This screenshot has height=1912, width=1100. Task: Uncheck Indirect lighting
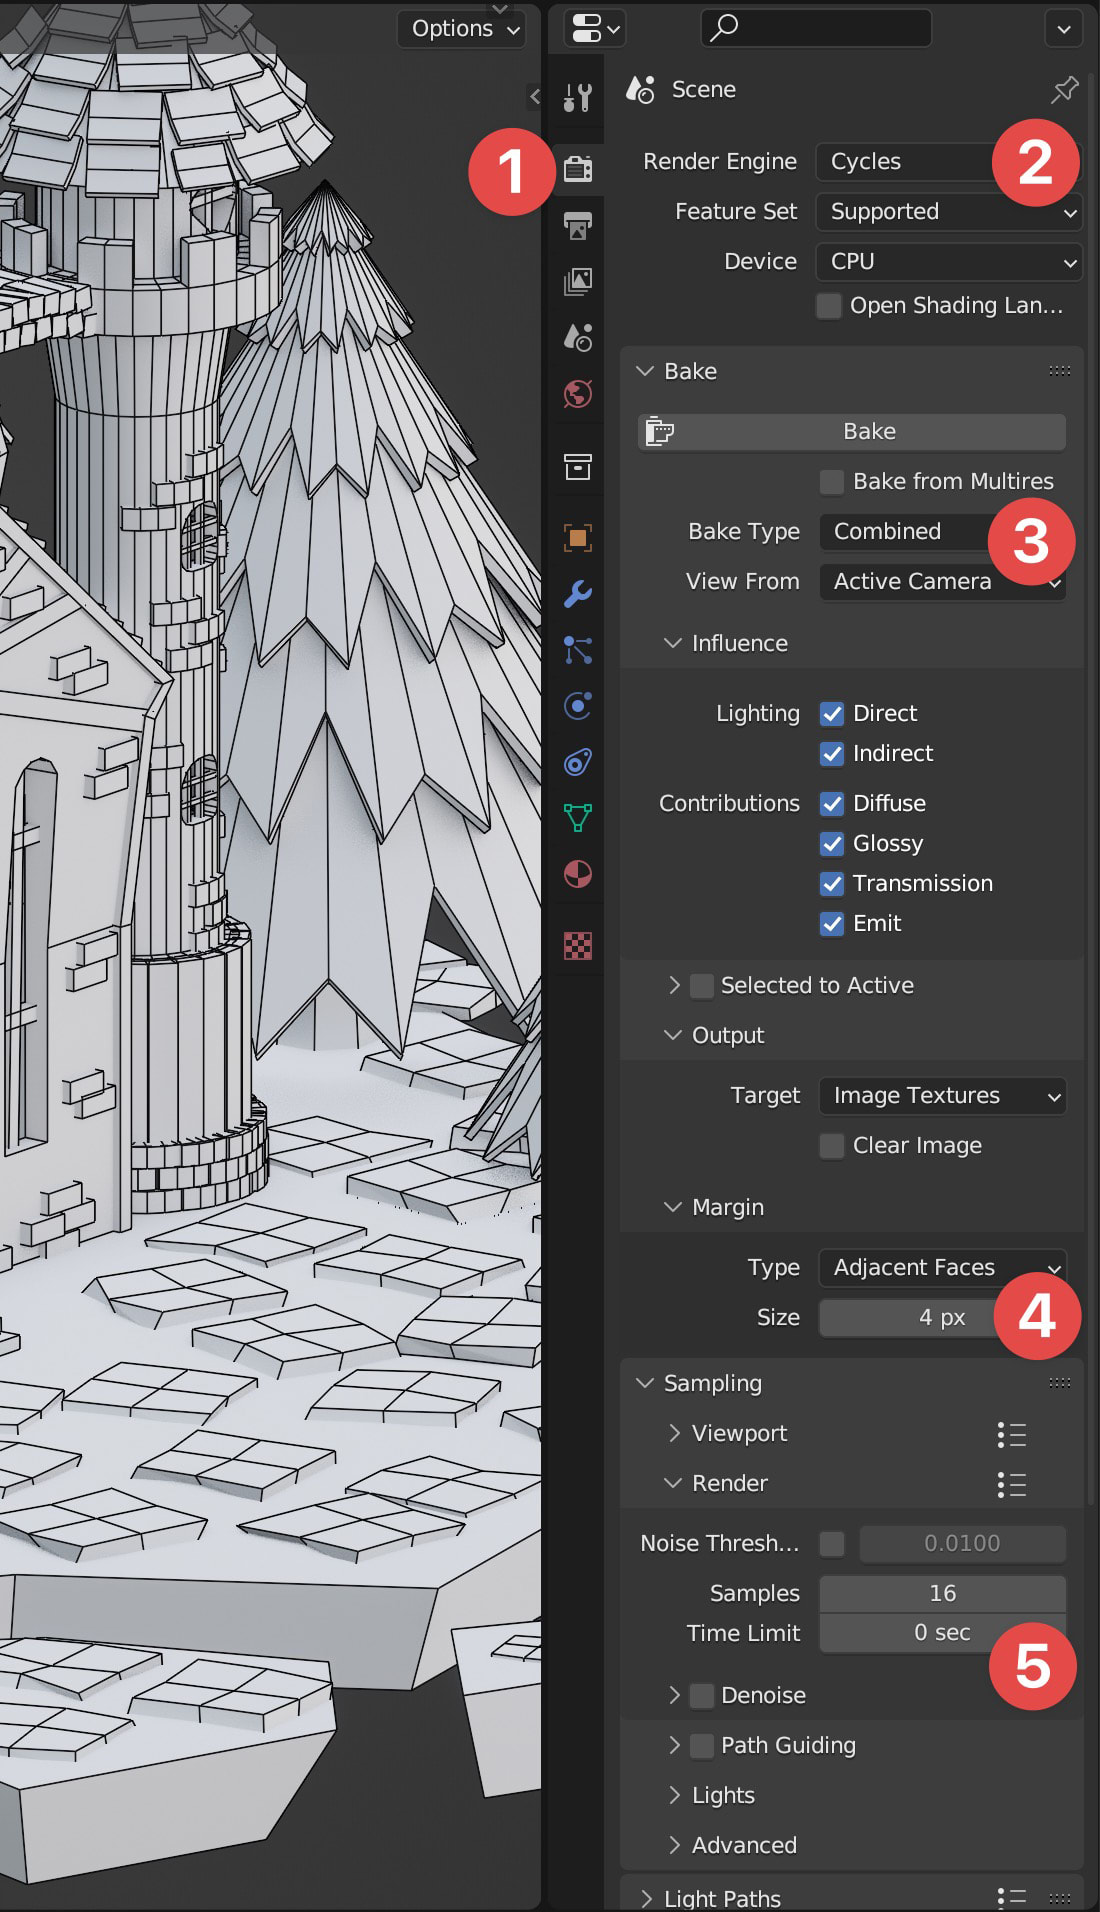pos(832,754)
